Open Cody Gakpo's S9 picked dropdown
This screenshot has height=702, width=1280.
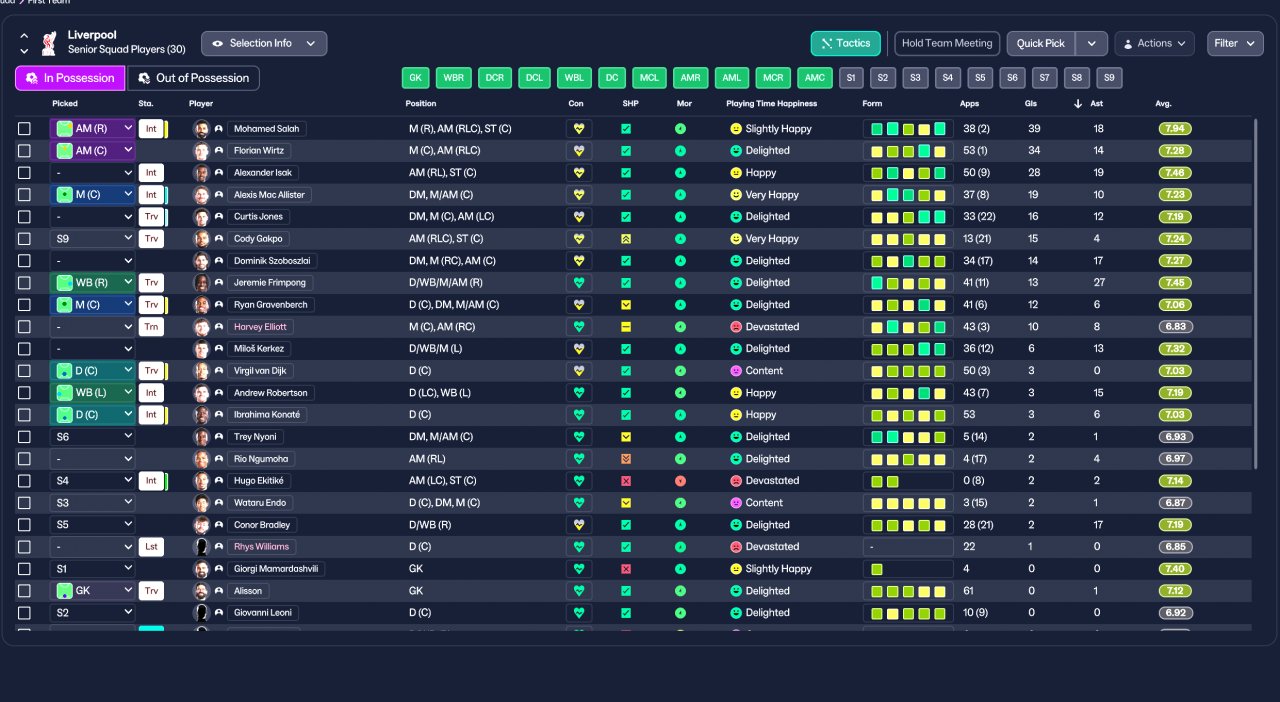(92, 239)
